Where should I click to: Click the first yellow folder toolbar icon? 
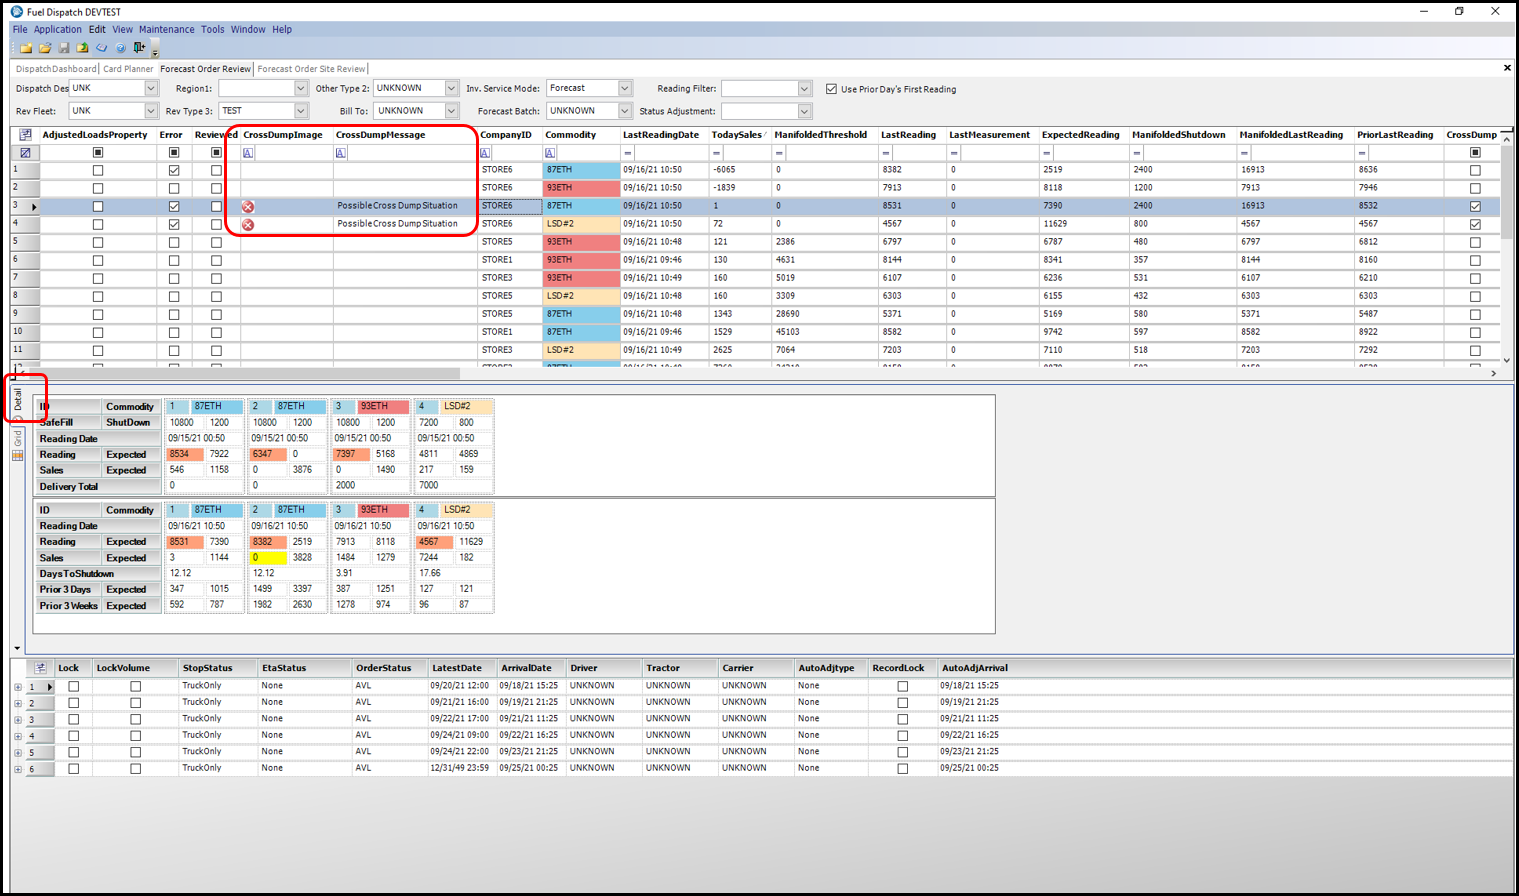pyautogui.click(x=26, y=48)
